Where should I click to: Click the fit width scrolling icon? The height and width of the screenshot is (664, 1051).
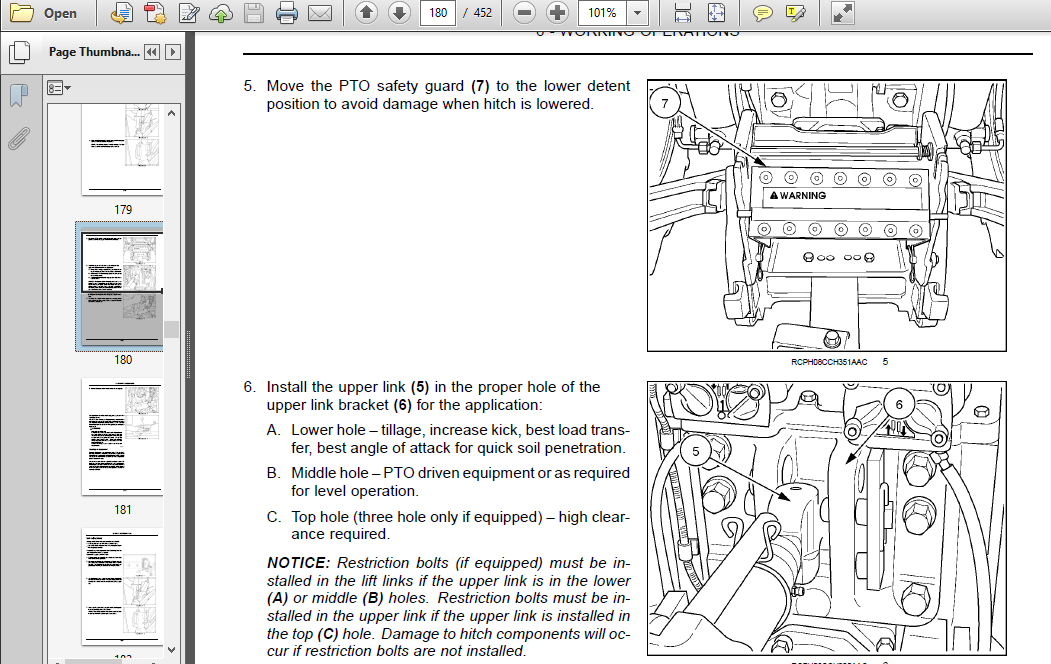click(x=682, y=13)
